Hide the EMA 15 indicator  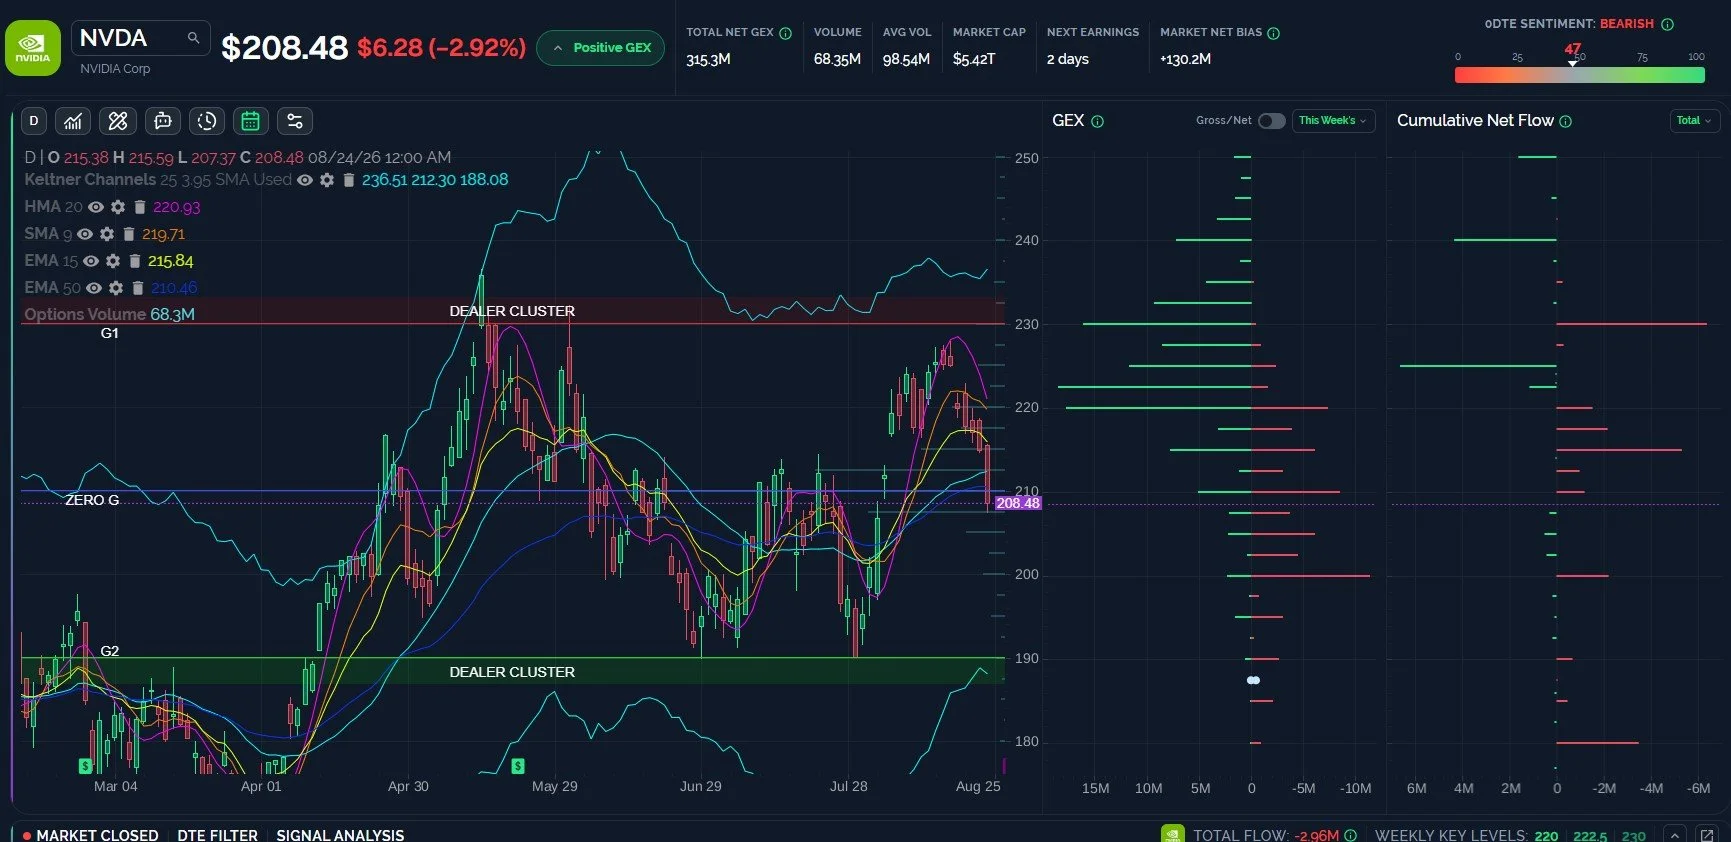(91, 261)
